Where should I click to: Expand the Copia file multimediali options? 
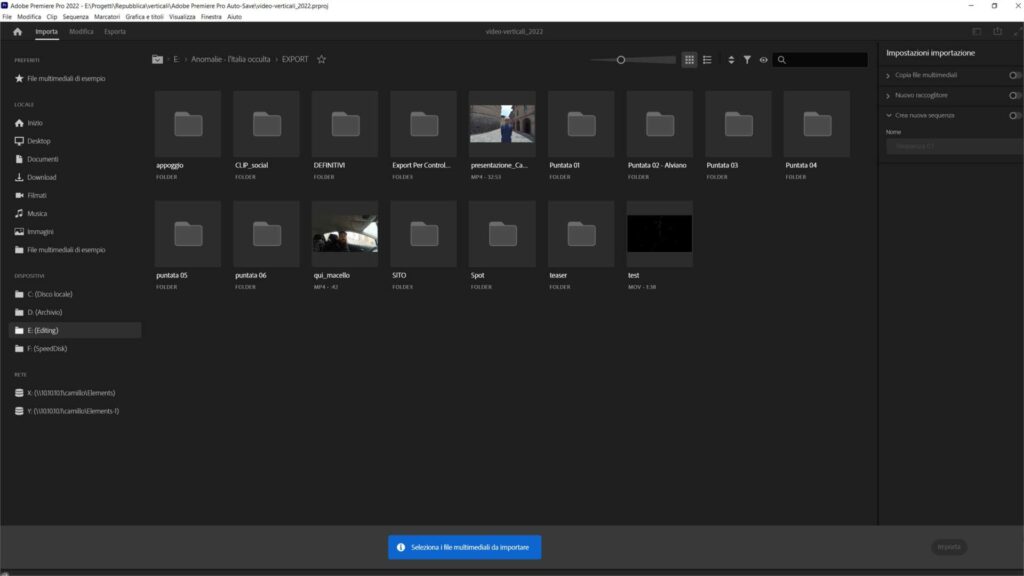[889, 76]
